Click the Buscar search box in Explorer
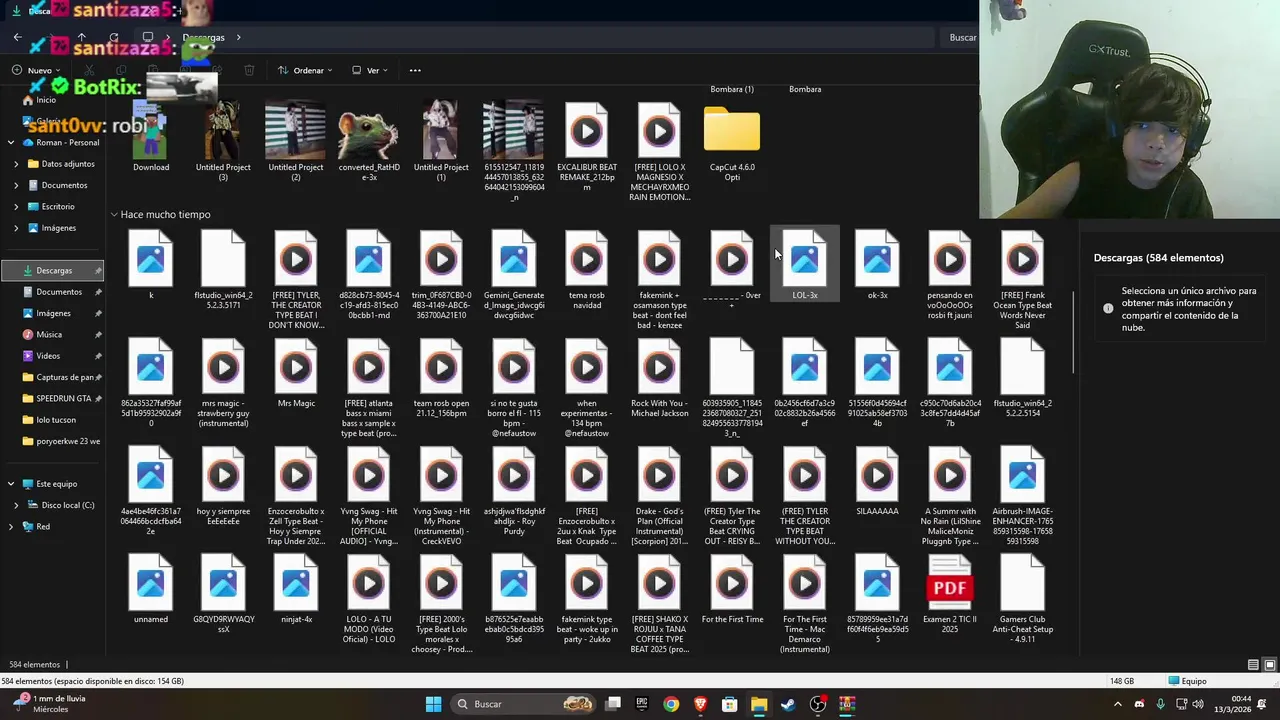Image resolution: width=1280 pixels, height=720 pixels. click(x=960, y=37)
